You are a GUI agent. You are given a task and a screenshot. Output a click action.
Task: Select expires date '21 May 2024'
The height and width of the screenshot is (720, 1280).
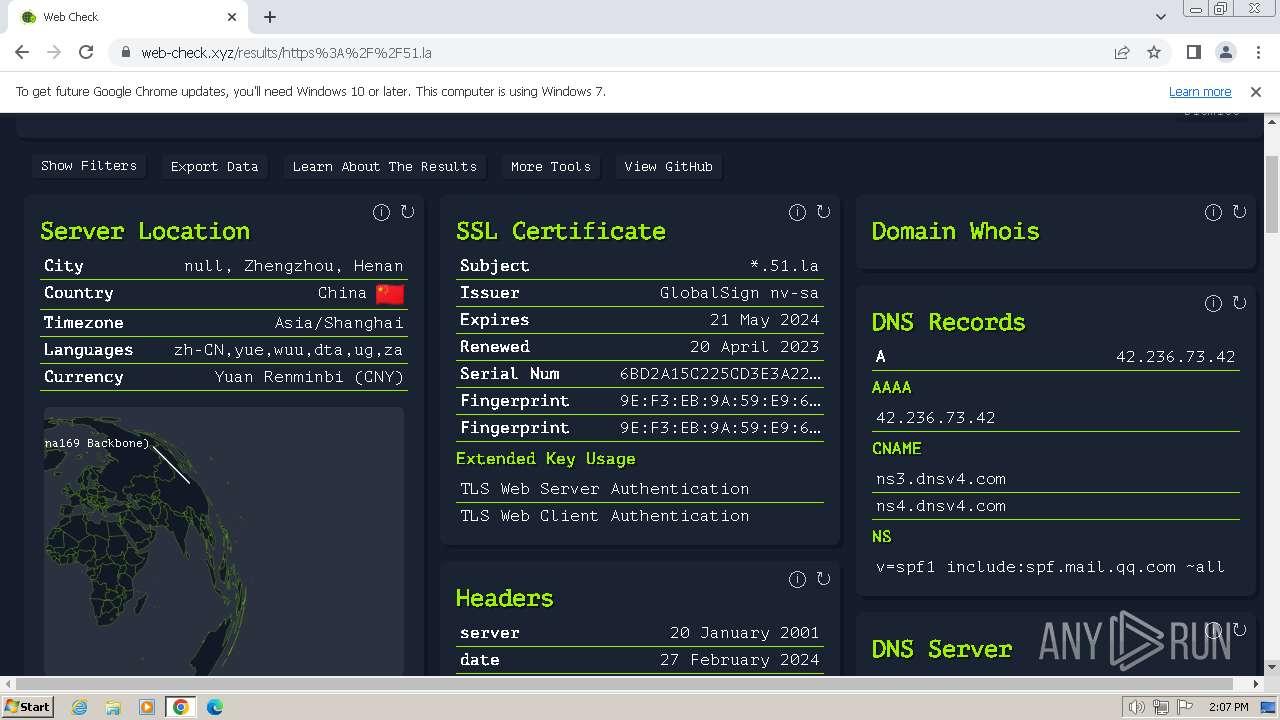(x=765, y=320)
